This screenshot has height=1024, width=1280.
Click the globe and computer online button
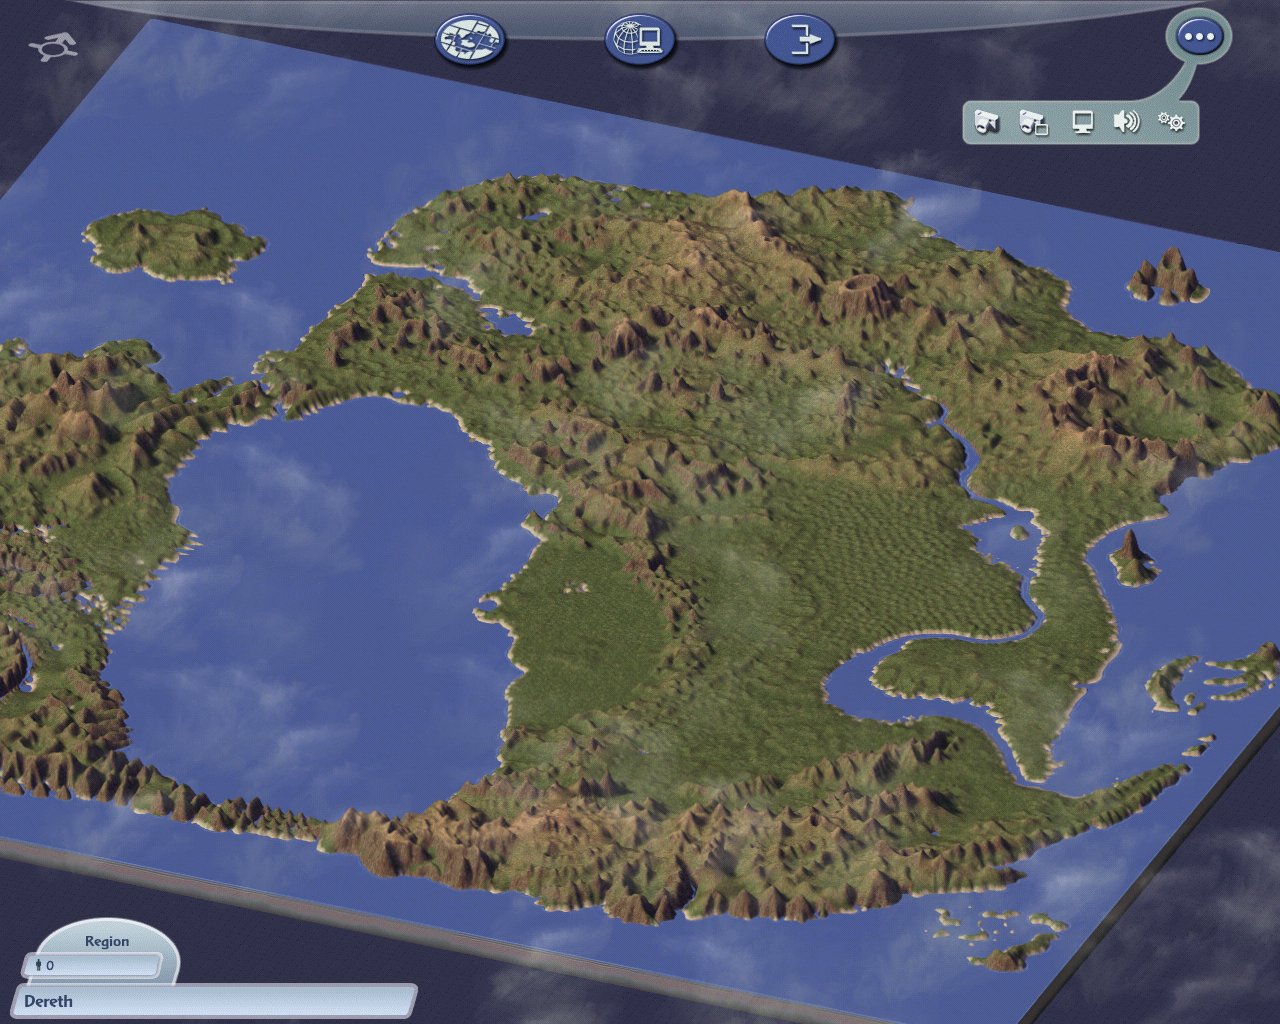pos(639,41)
